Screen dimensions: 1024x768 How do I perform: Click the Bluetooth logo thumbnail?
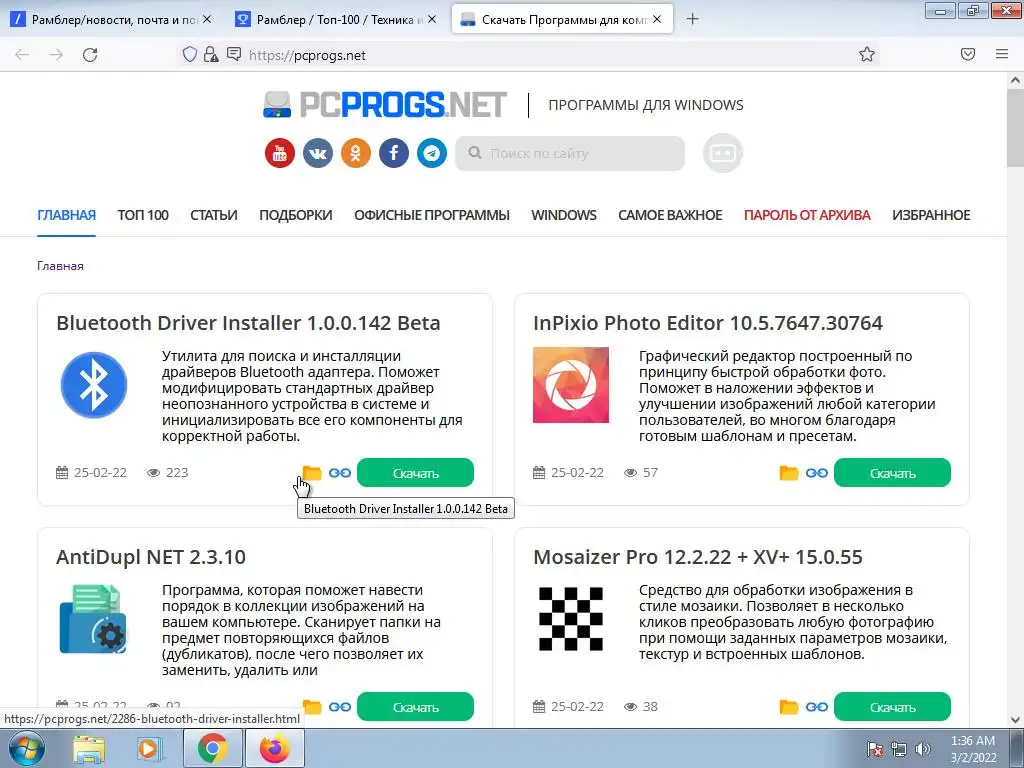94,385
